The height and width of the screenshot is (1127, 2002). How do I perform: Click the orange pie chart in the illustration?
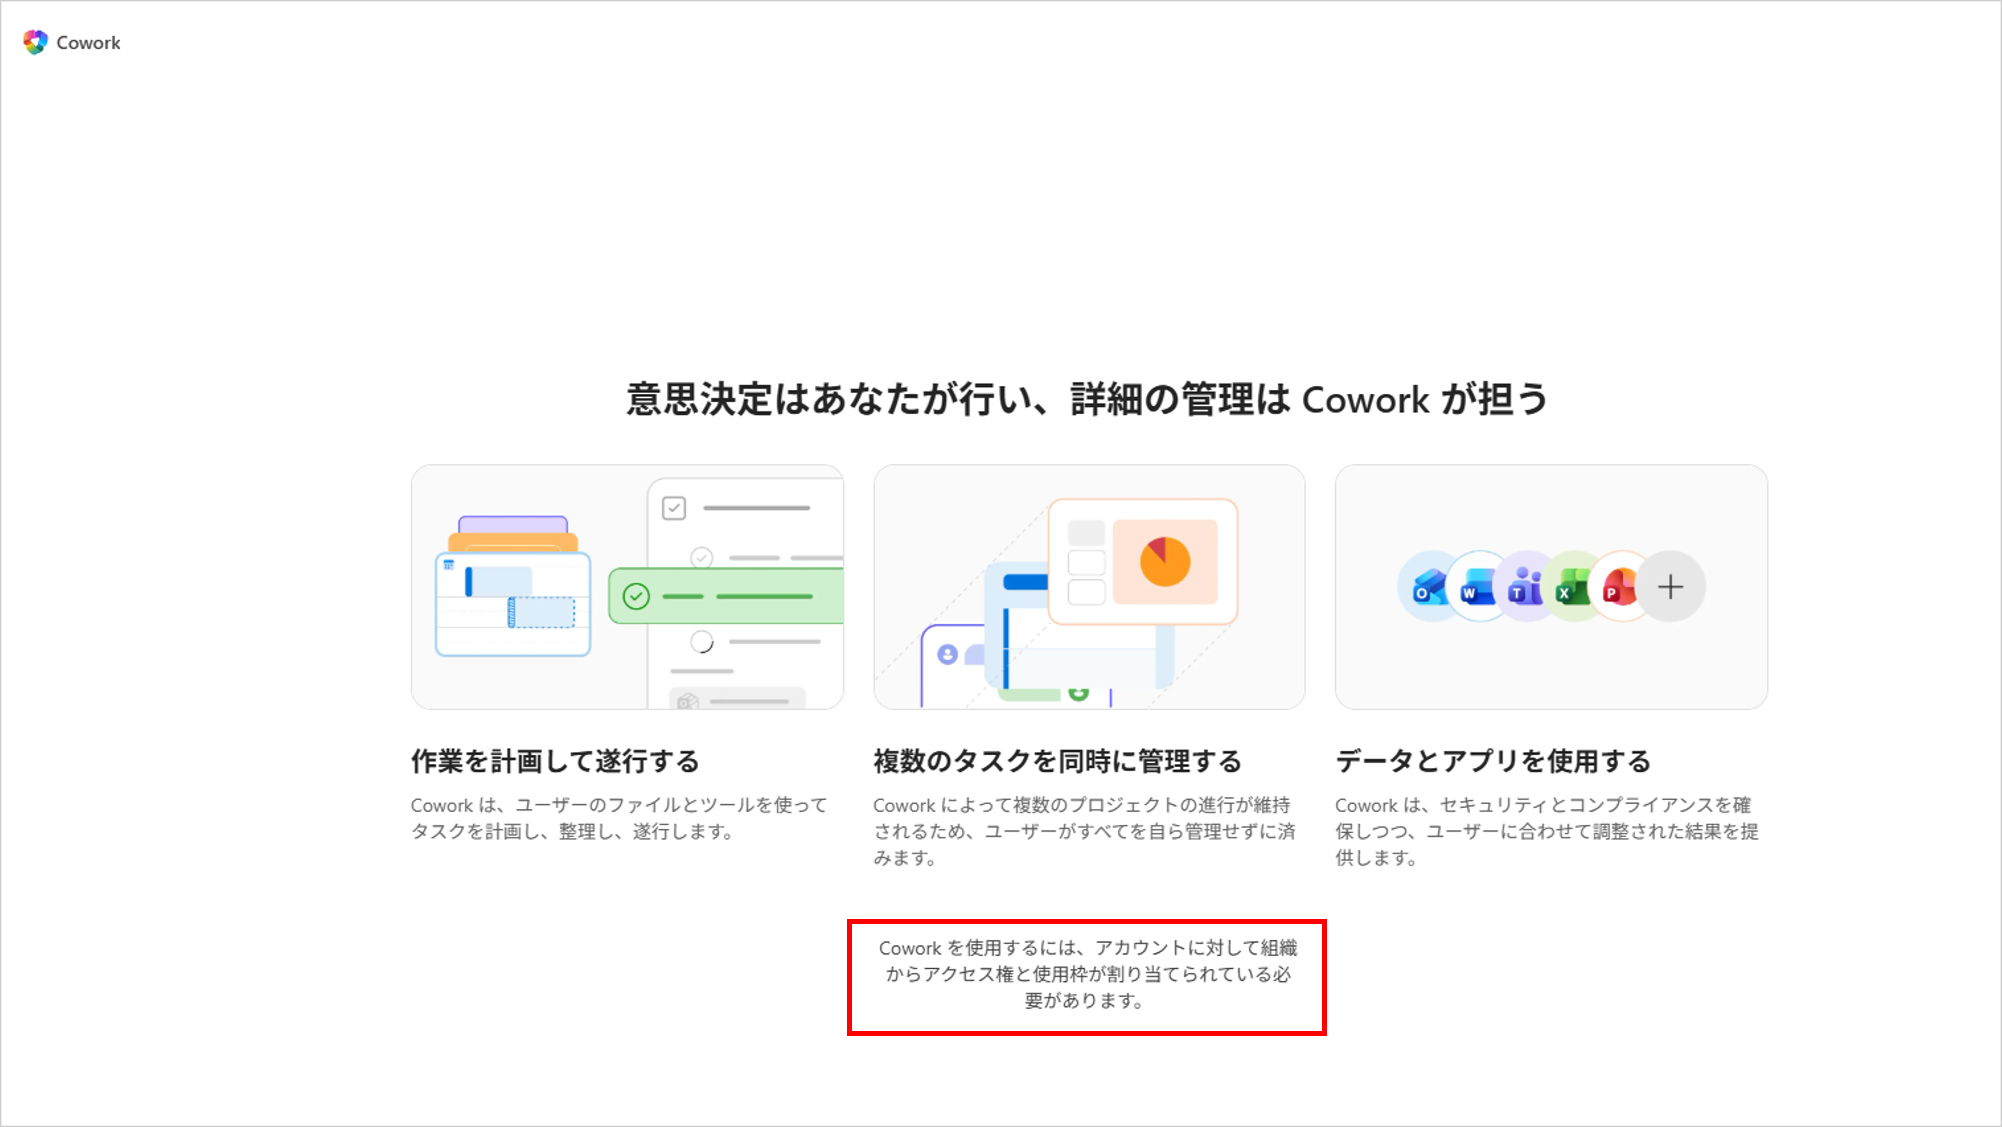(1165, 561)
